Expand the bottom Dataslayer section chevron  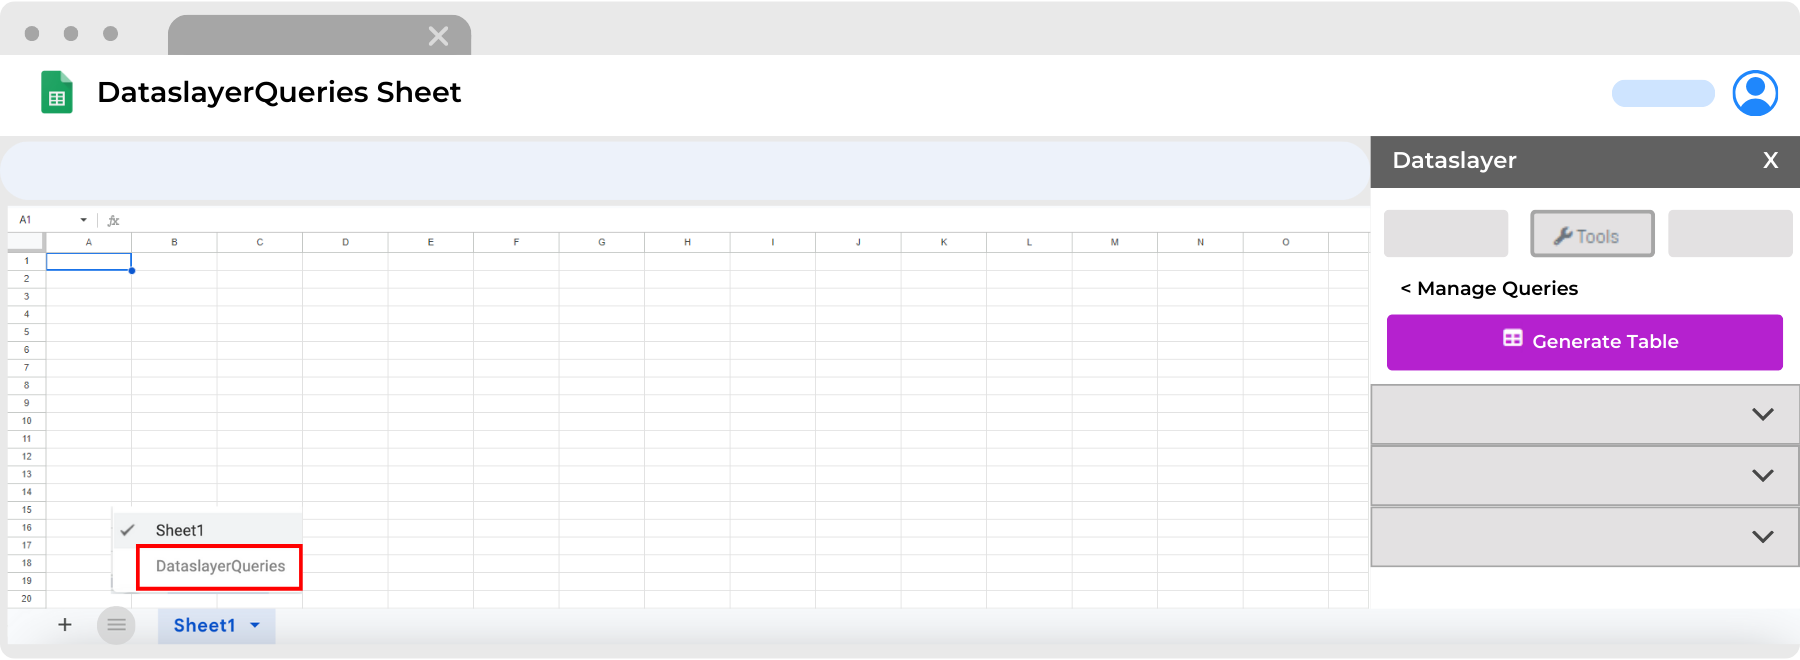point(1764,537)
